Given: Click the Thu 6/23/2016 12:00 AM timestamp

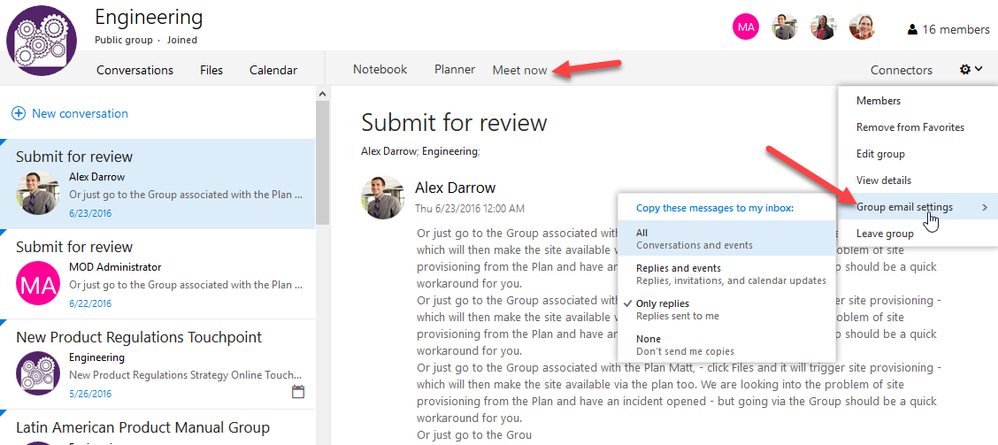Looking at the screenshot, I should point(470,208).
